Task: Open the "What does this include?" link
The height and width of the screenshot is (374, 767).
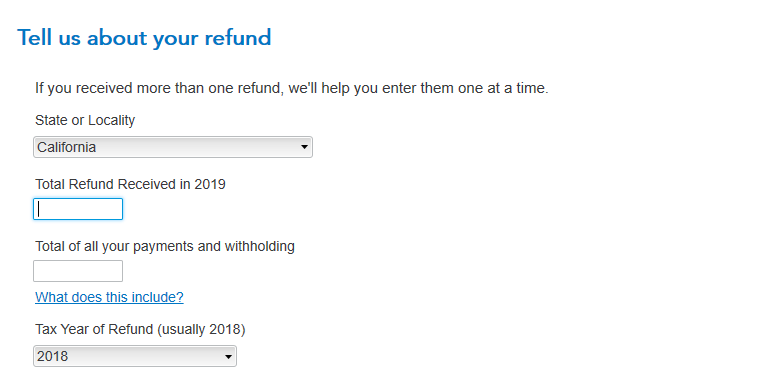Action: 110,297
